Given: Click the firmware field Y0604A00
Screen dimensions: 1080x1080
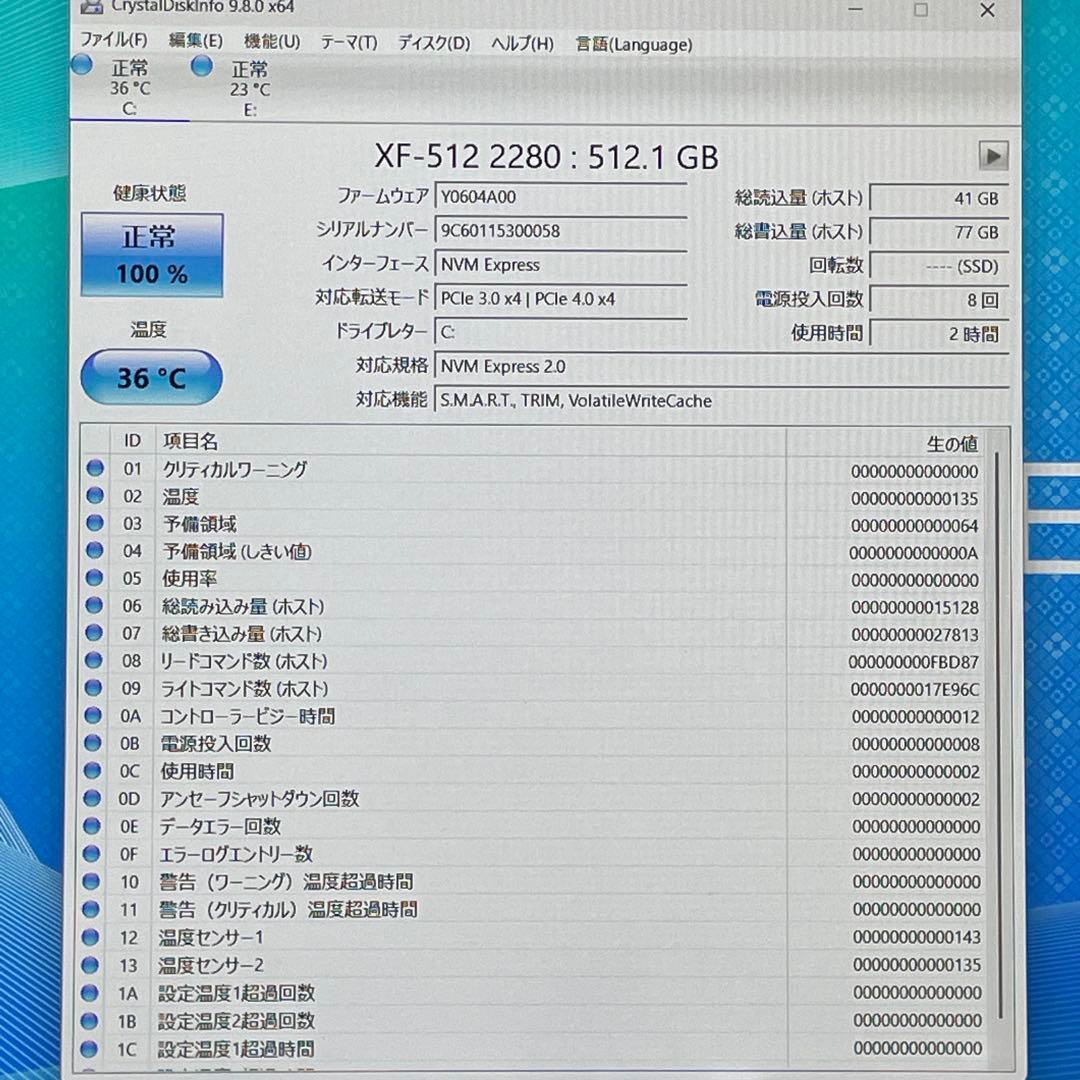Looking at the screenshot, I should (x=561, y=197).
